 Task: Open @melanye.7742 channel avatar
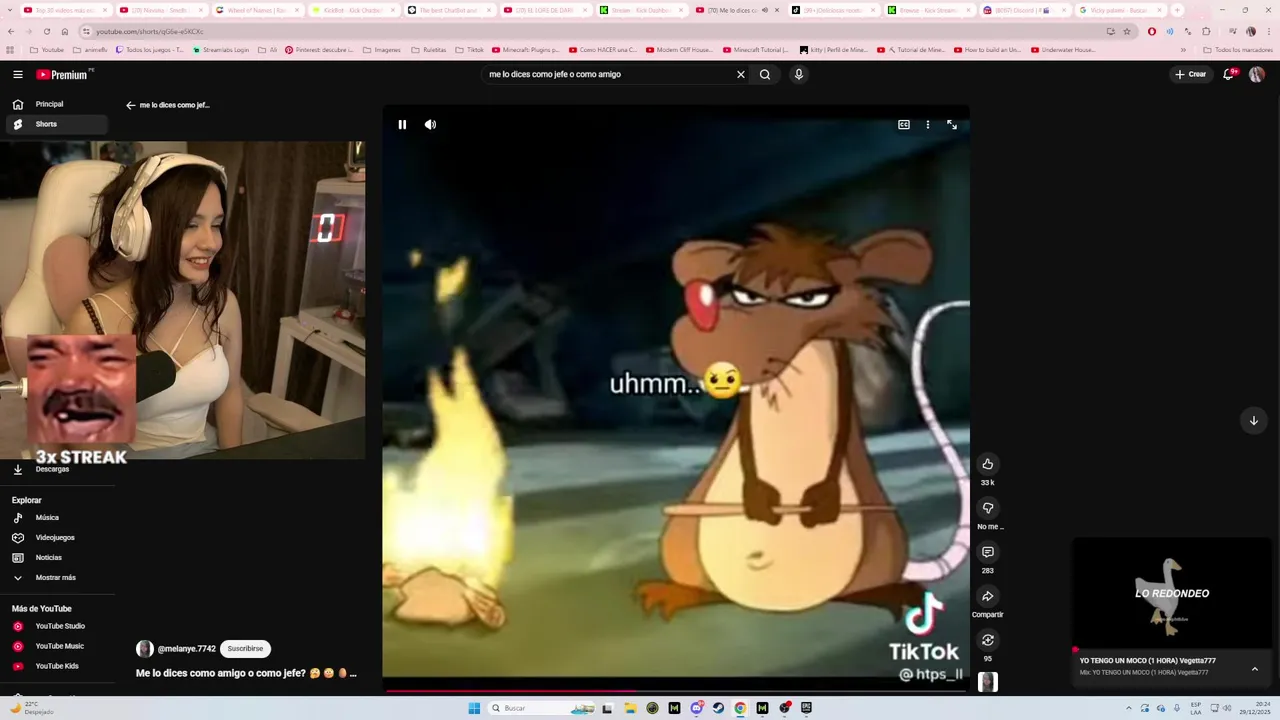point(145,649)
